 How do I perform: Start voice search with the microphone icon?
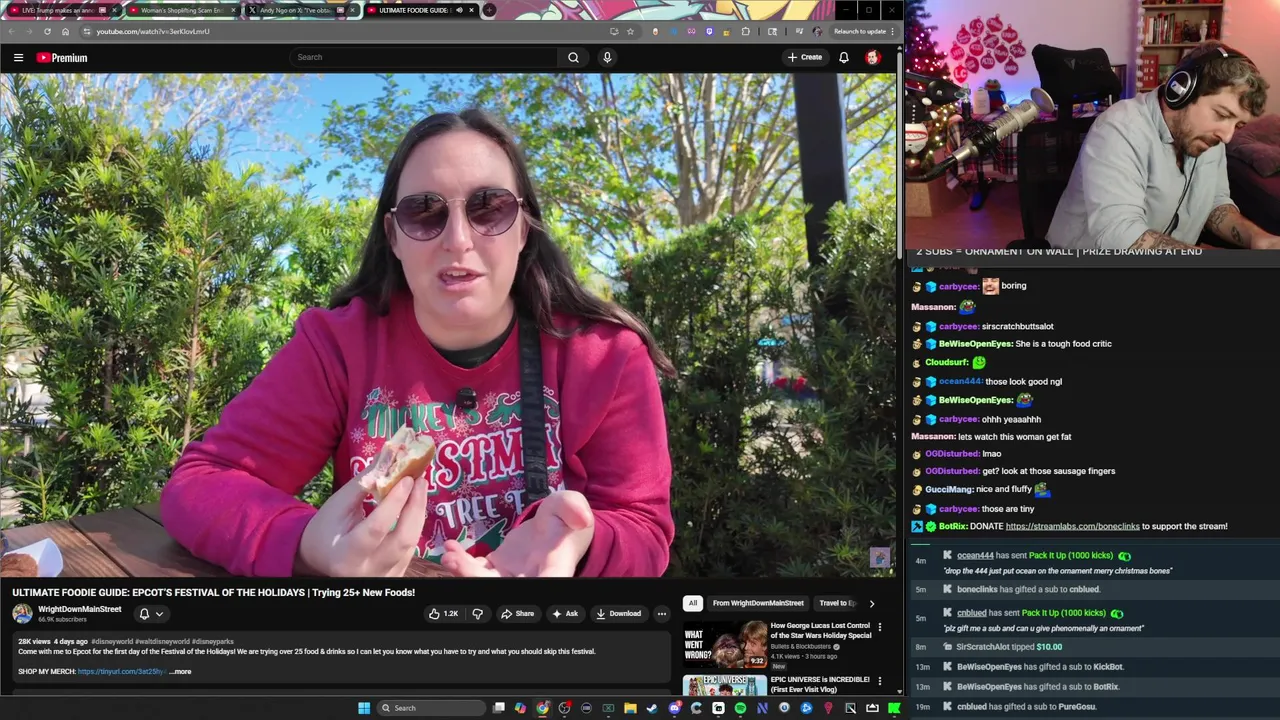pos(607,57)
